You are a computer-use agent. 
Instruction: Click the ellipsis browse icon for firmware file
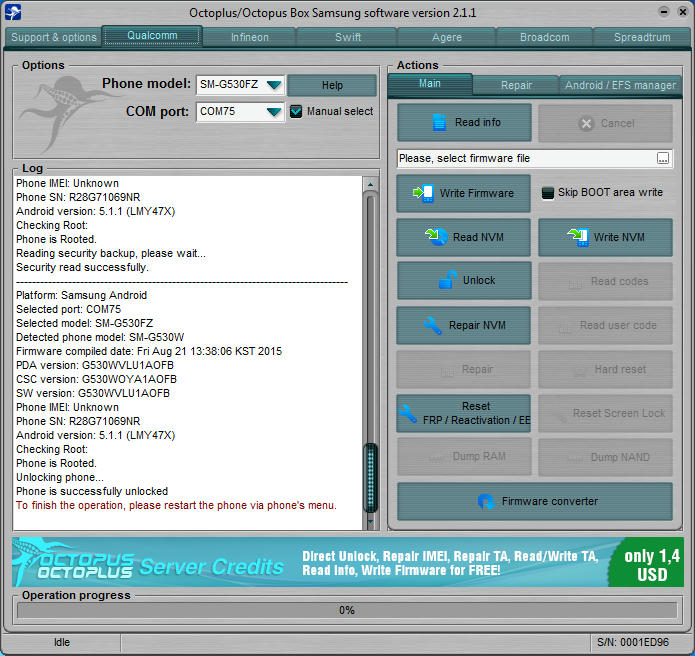point(663,158)
